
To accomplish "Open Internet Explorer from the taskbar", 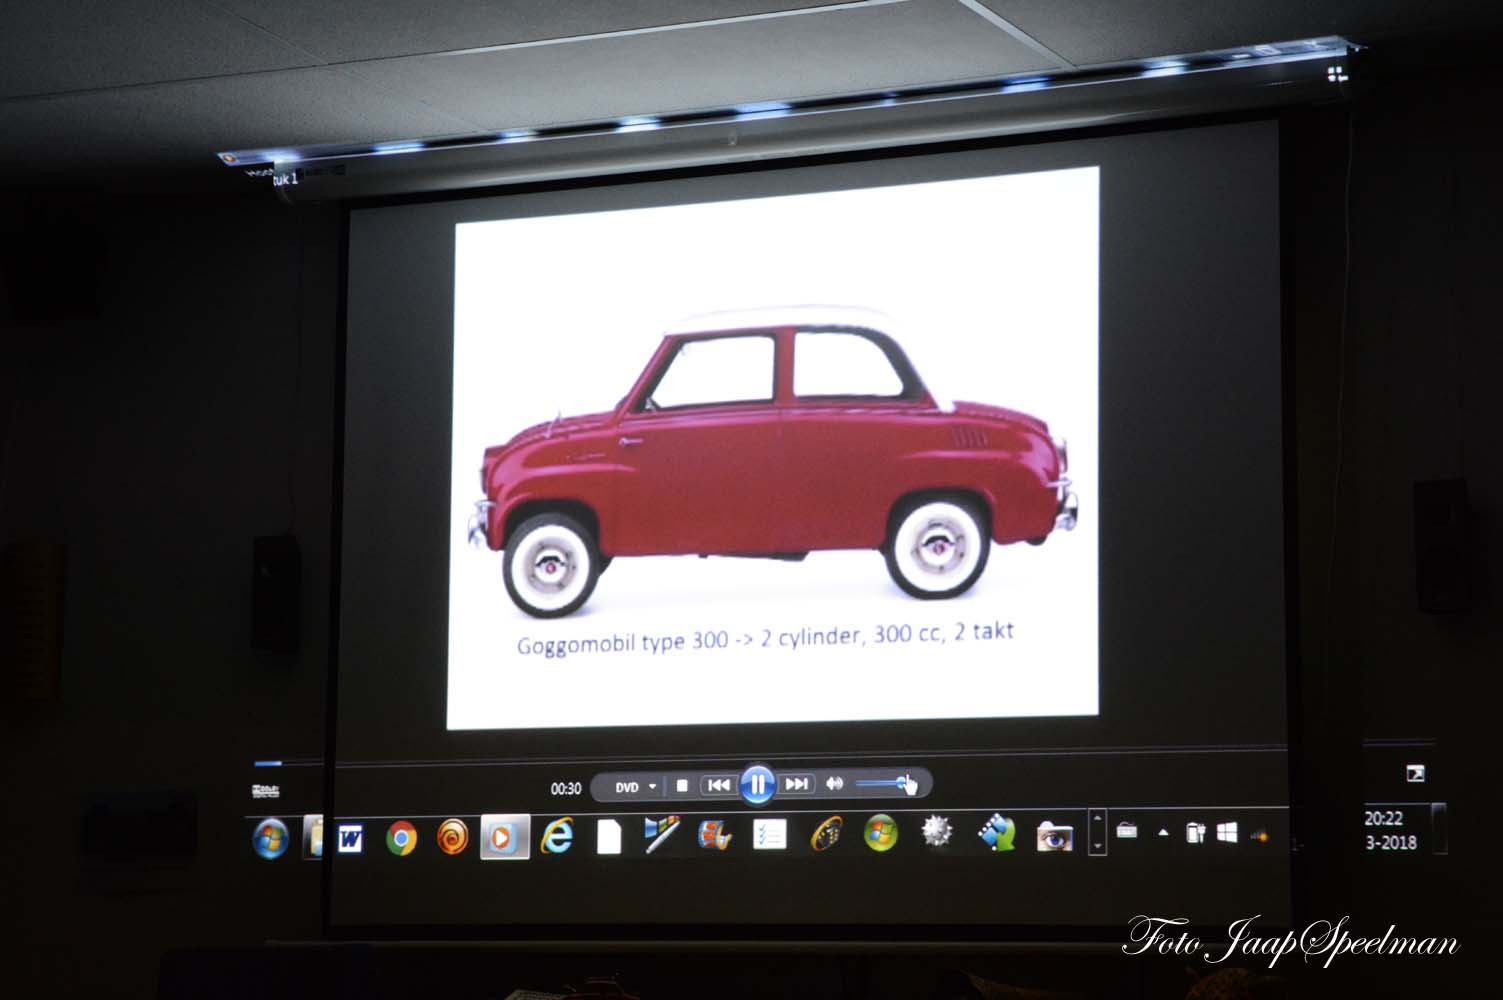I will (x=556, y=836).
